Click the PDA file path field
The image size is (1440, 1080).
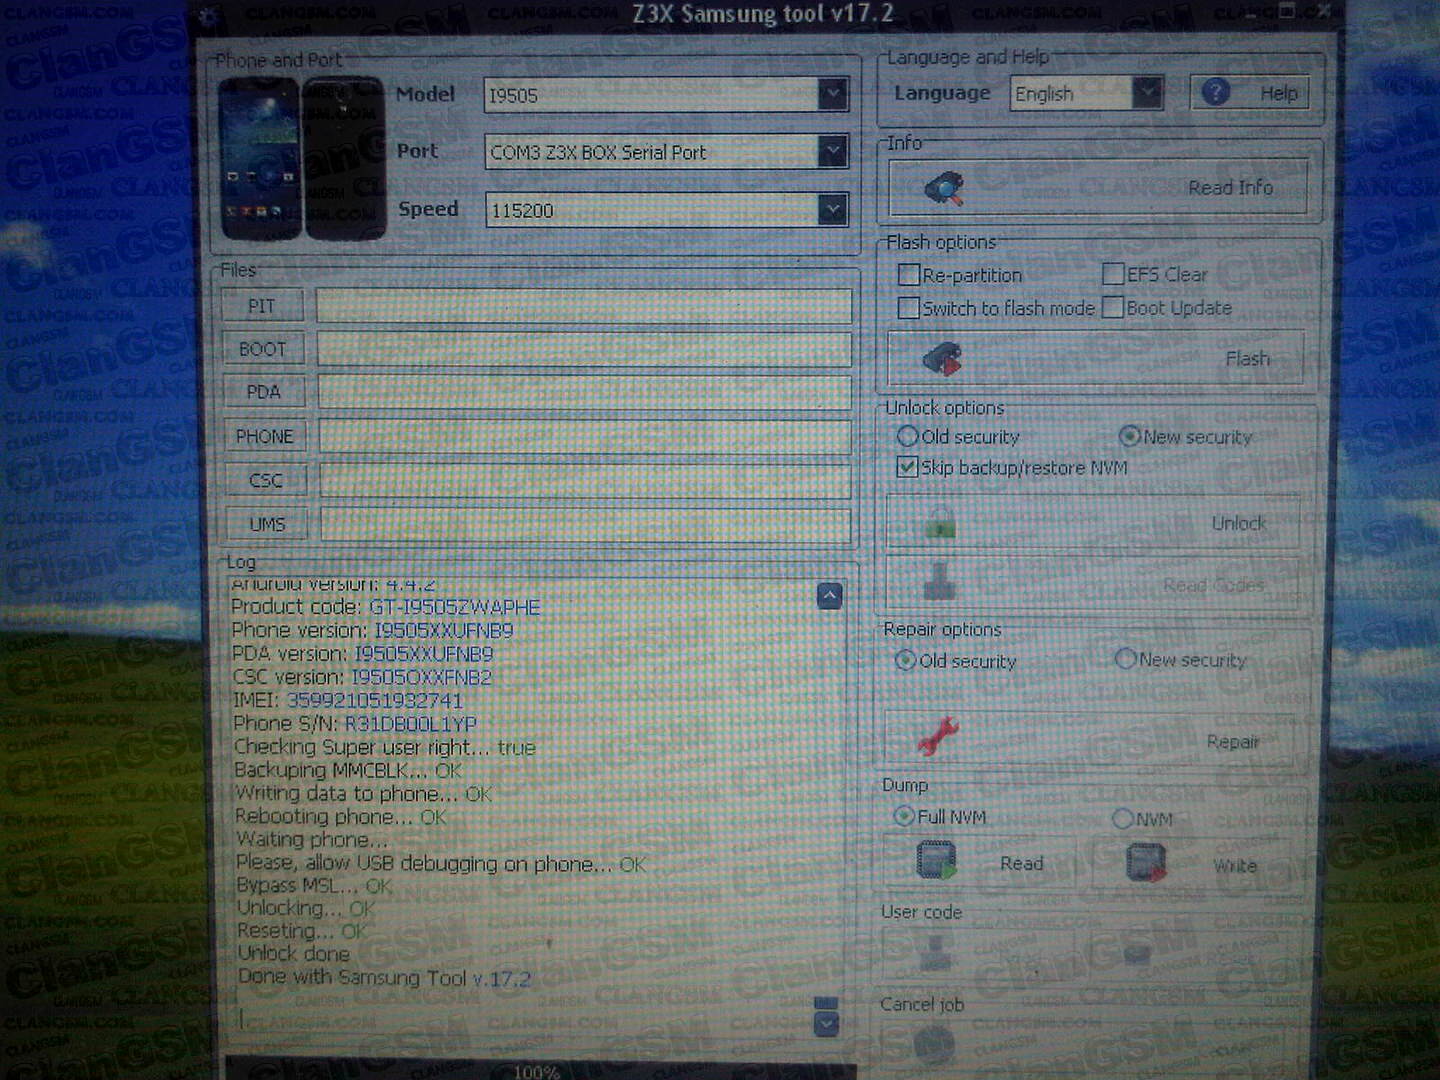pos(585,393)
